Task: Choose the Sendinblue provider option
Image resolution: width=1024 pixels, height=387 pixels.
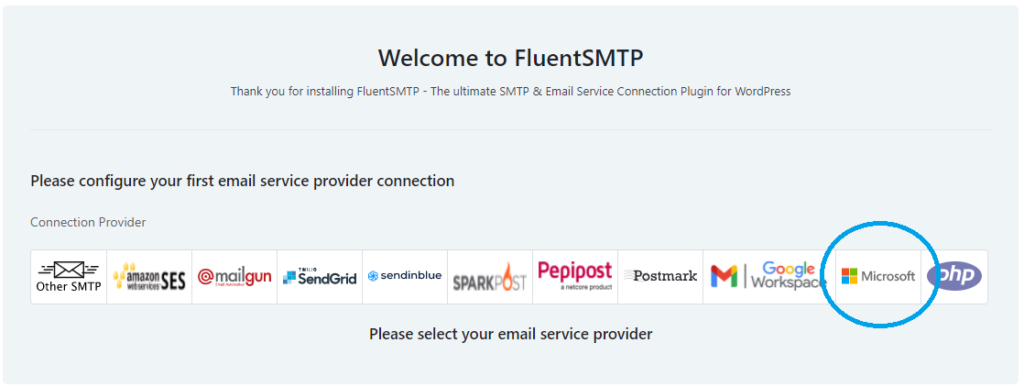Action: click(405, 277)
